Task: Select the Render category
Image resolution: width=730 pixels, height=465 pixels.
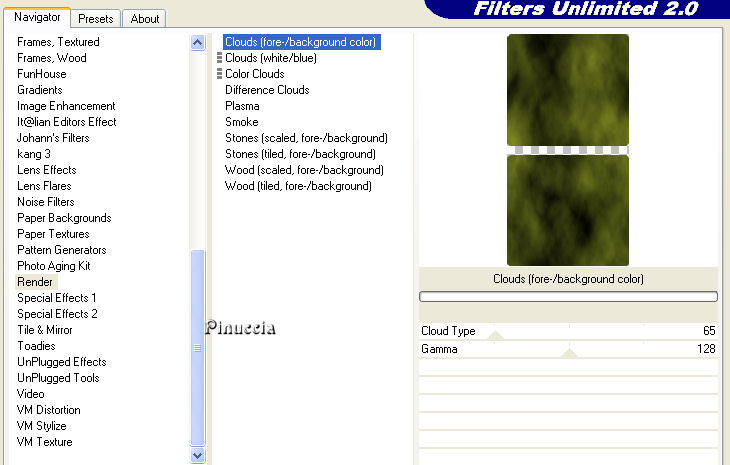Action: [x=35, y=282]
